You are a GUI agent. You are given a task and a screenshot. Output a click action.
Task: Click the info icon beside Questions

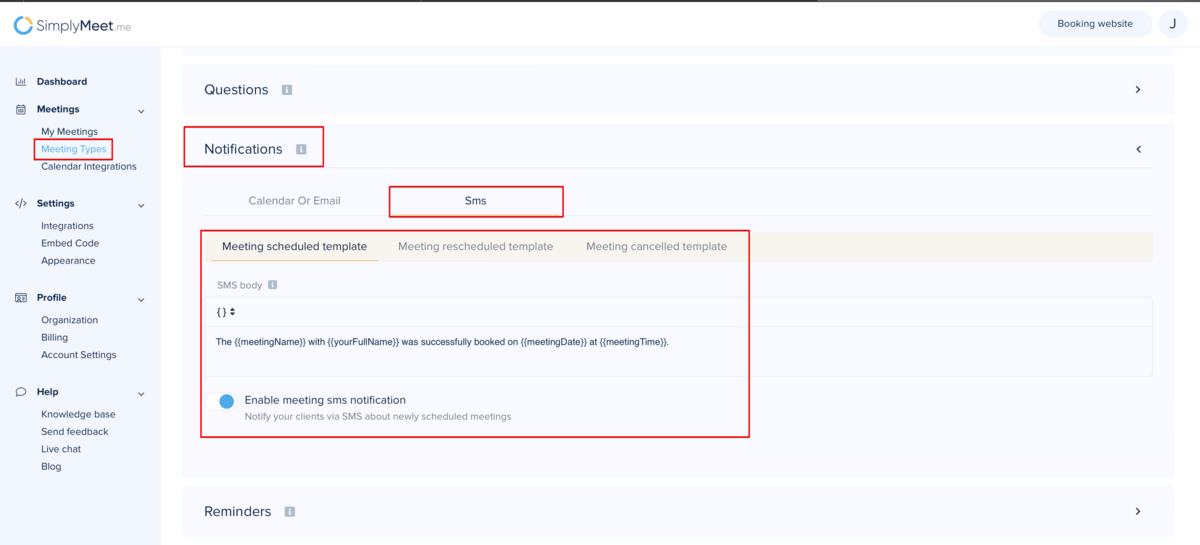pyautogui.click(x=287, y=90)
